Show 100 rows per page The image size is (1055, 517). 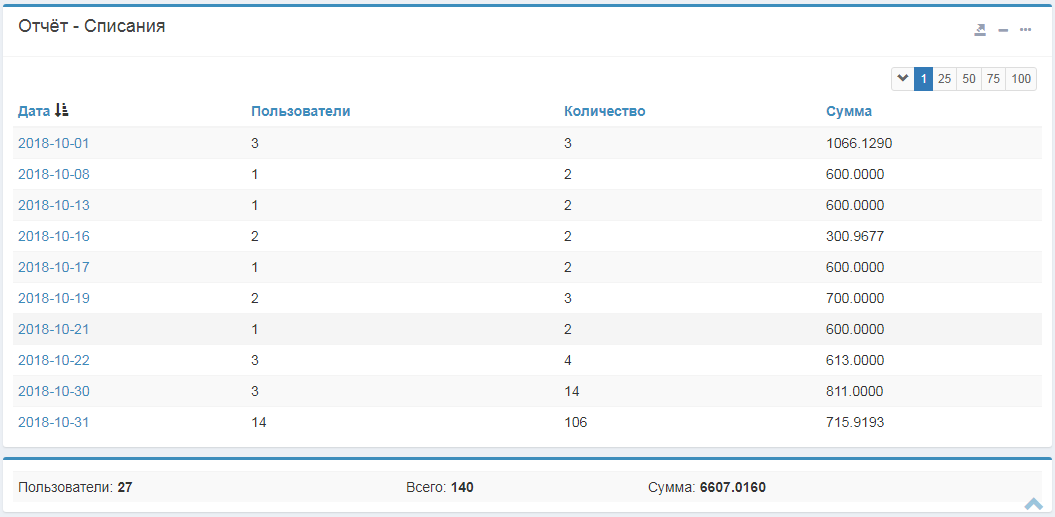click(1020, 79)
